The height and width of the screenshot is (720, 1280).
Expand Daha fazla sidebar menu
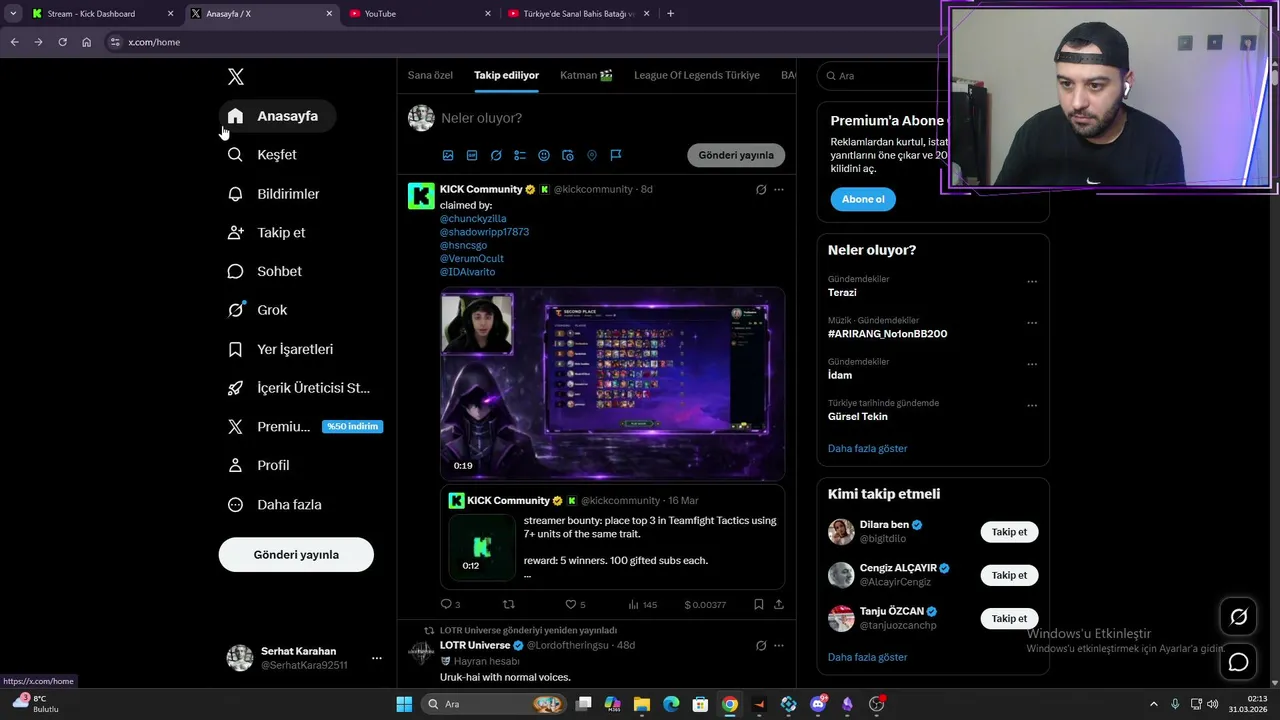click(275, 505)
